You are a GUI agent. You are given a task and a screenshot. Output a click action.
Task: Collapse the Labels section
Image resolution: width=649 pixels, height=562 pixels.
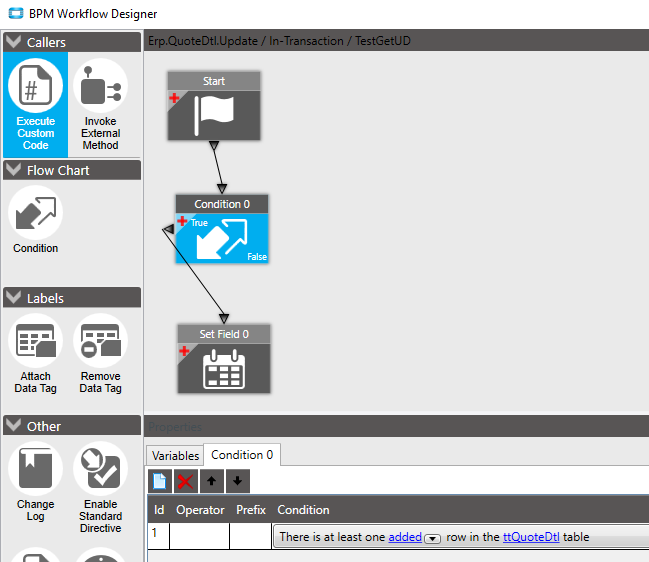pos(14,298)
